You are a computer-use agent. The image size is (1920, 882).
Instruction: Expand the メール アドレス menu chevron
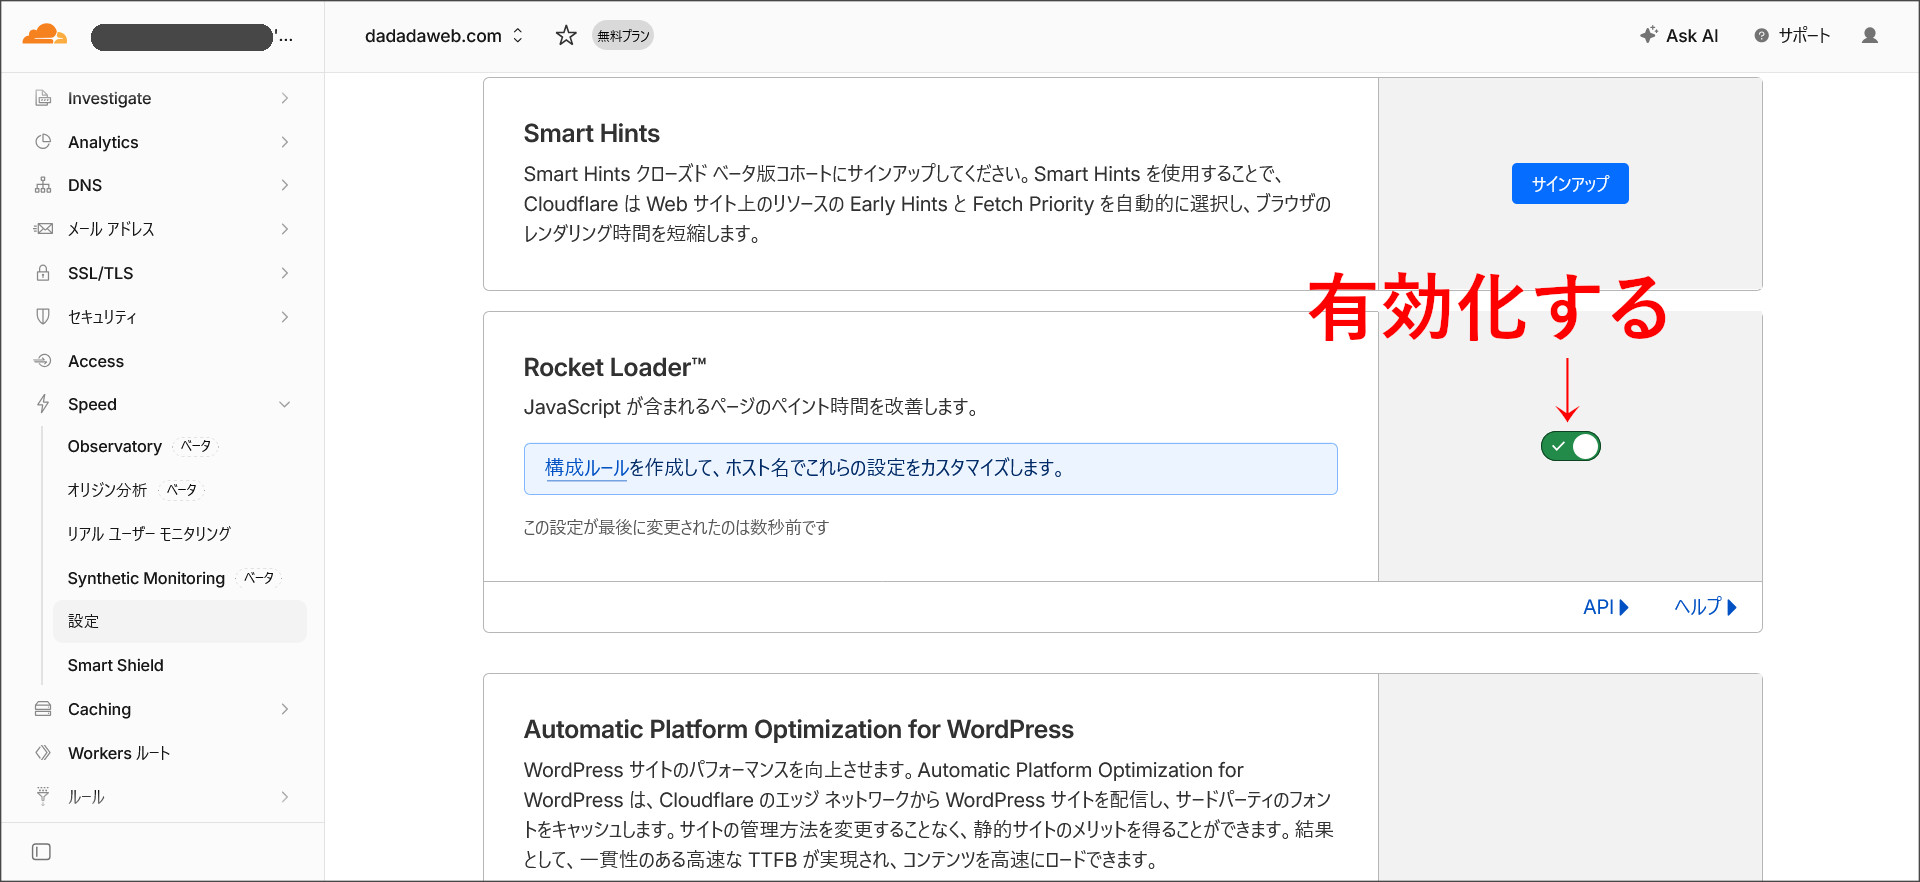285,229
